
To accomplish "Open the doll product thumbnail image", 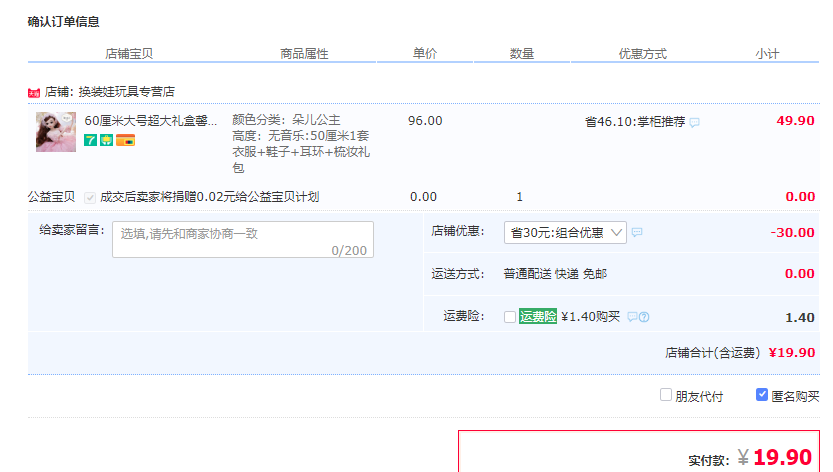I will (56, 132).
